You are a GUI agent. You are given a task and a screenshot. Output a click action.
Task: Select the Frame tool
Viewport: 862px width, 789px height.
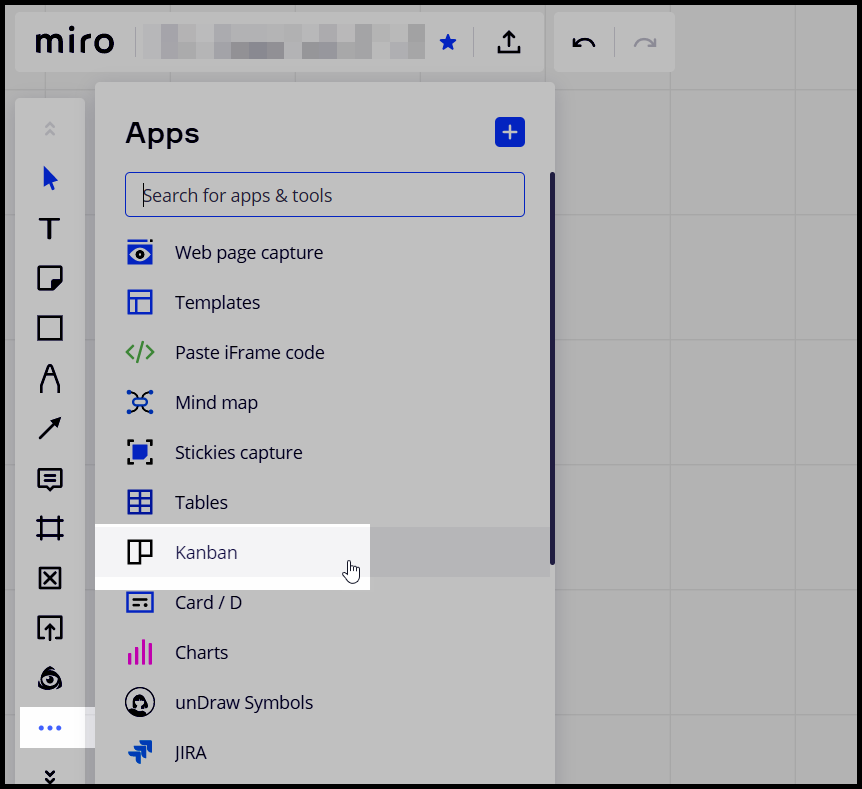50,528
